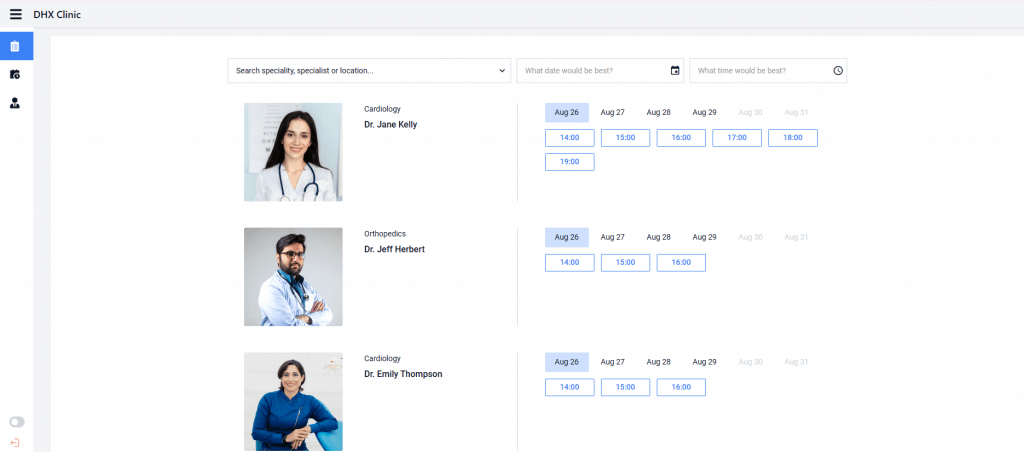
Task: Click the clock icon in time field
Action: click(838, 71)
